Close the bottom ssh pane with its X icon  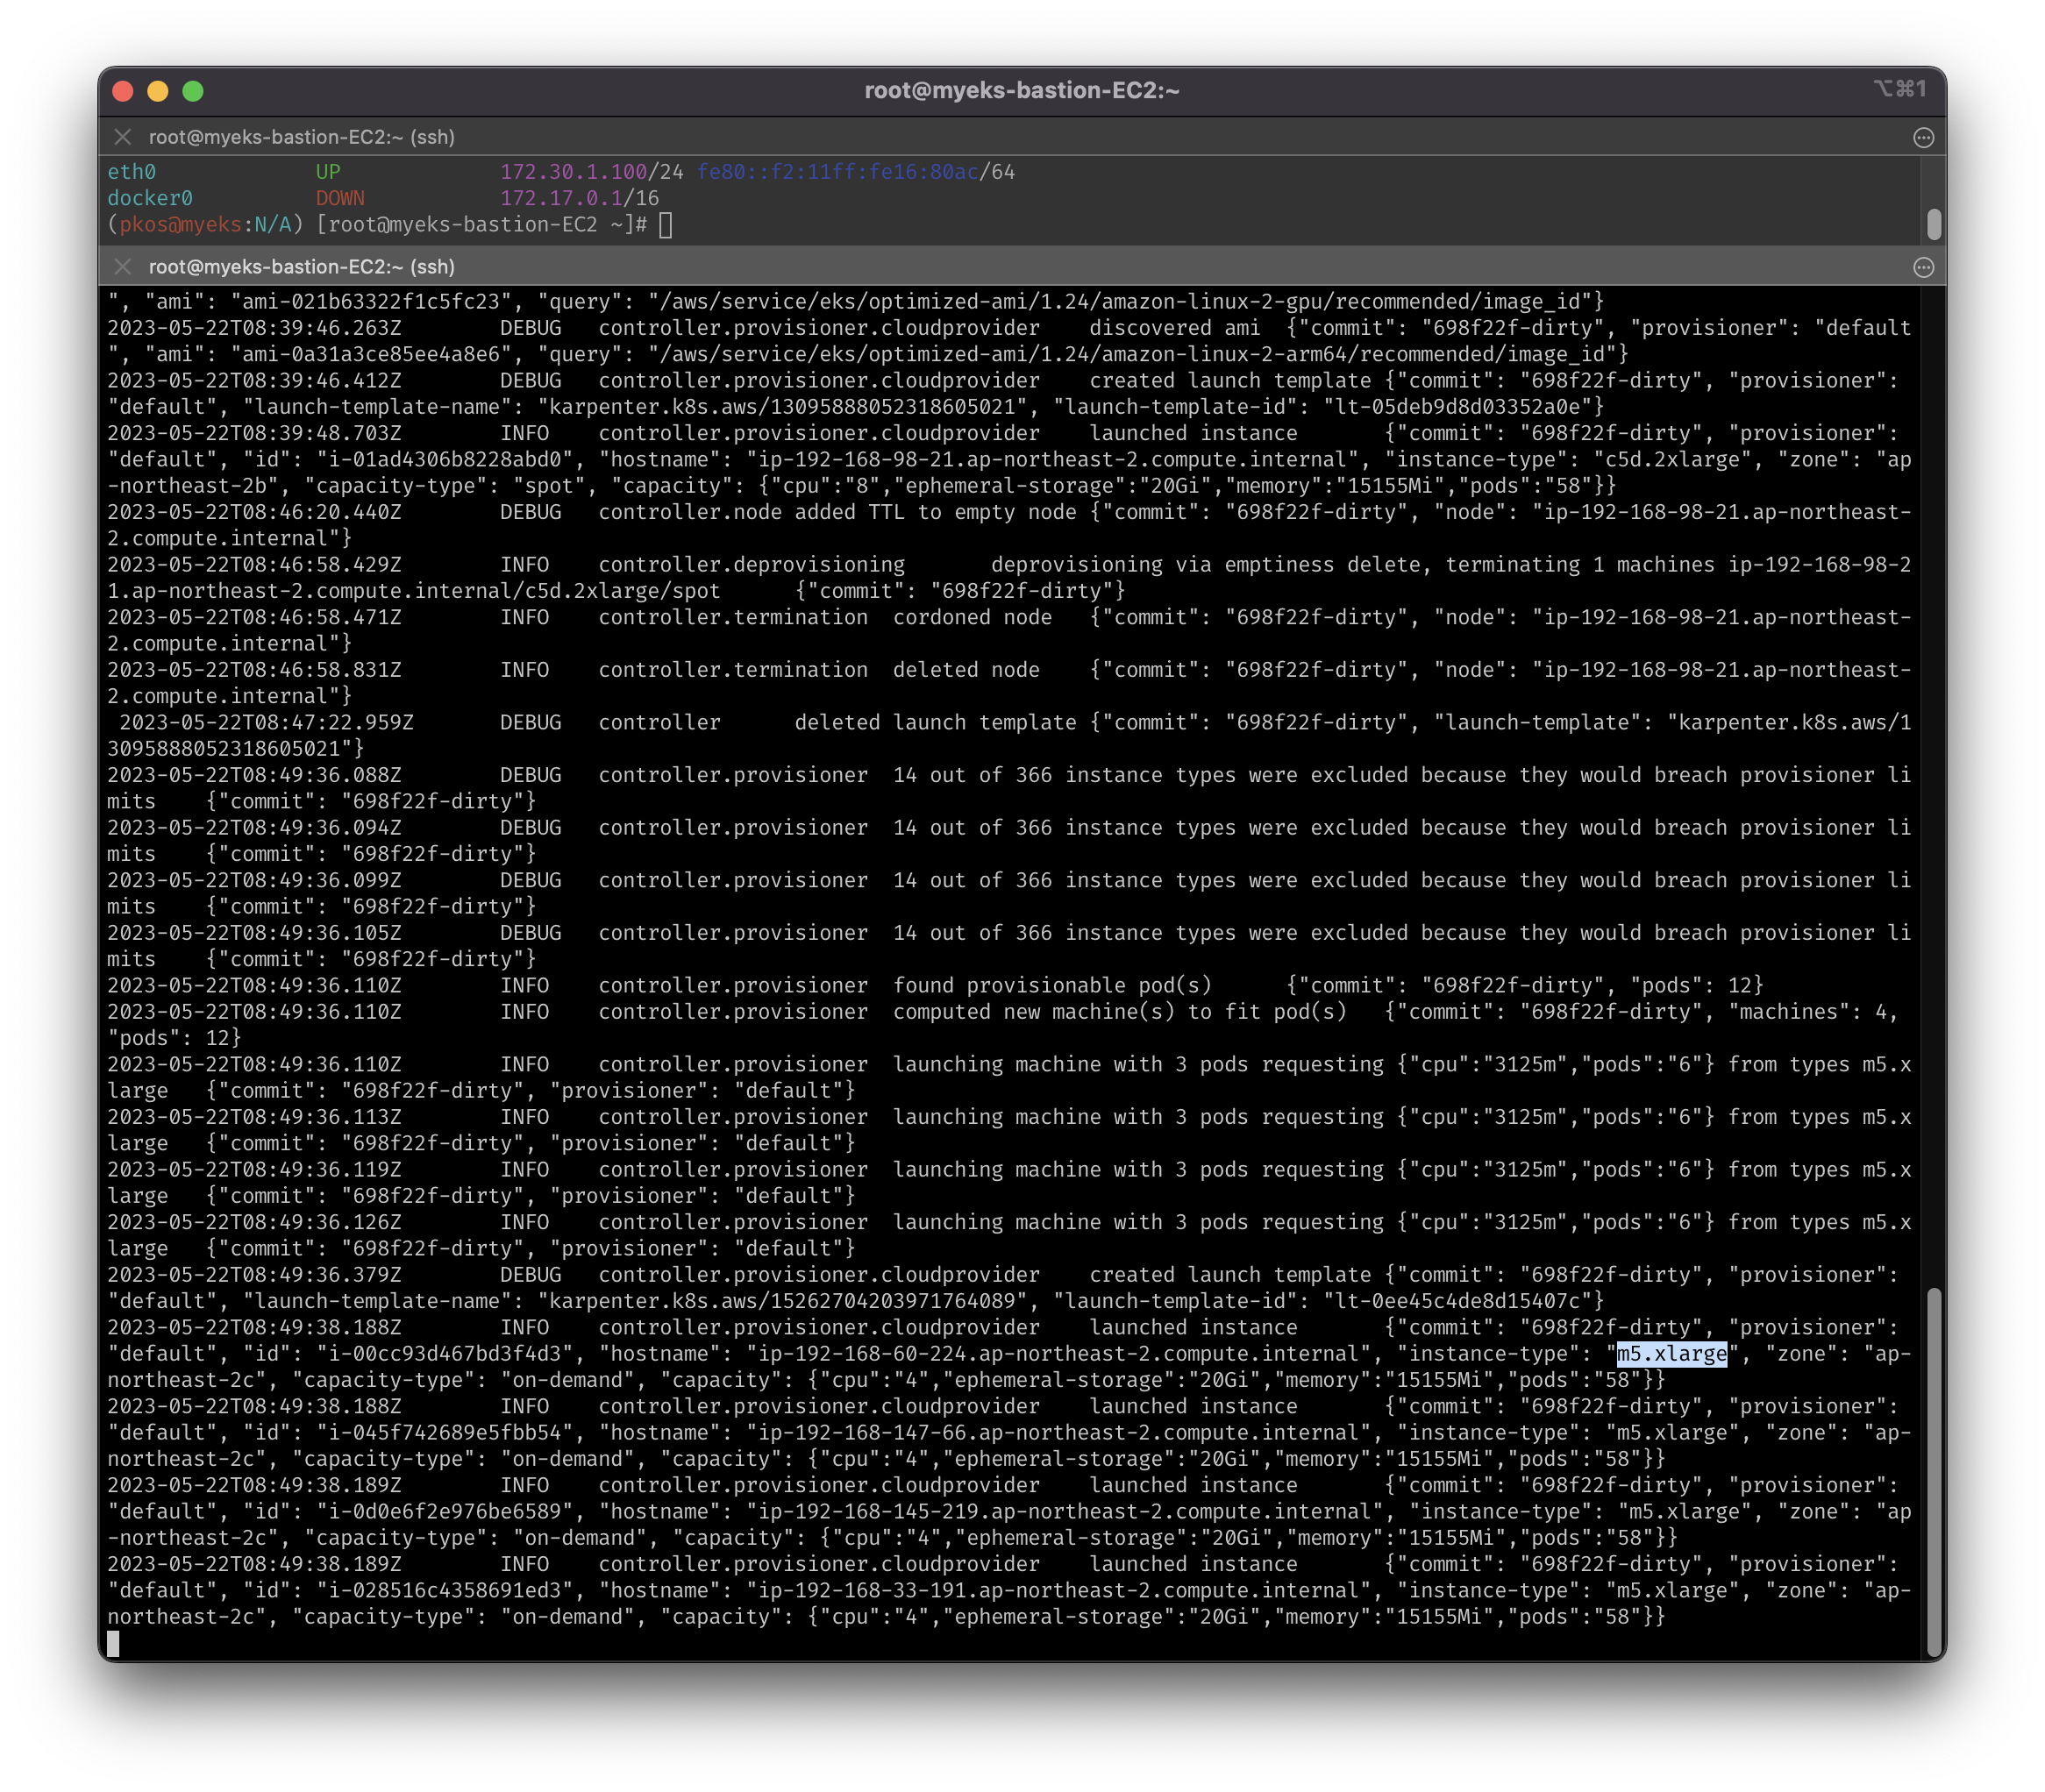click(123, 267)
